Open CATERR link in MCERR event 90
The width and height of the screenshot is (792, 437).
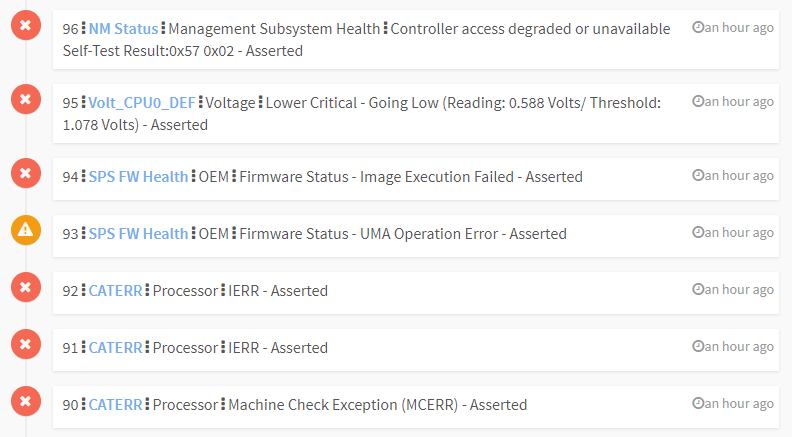[116, 405]
